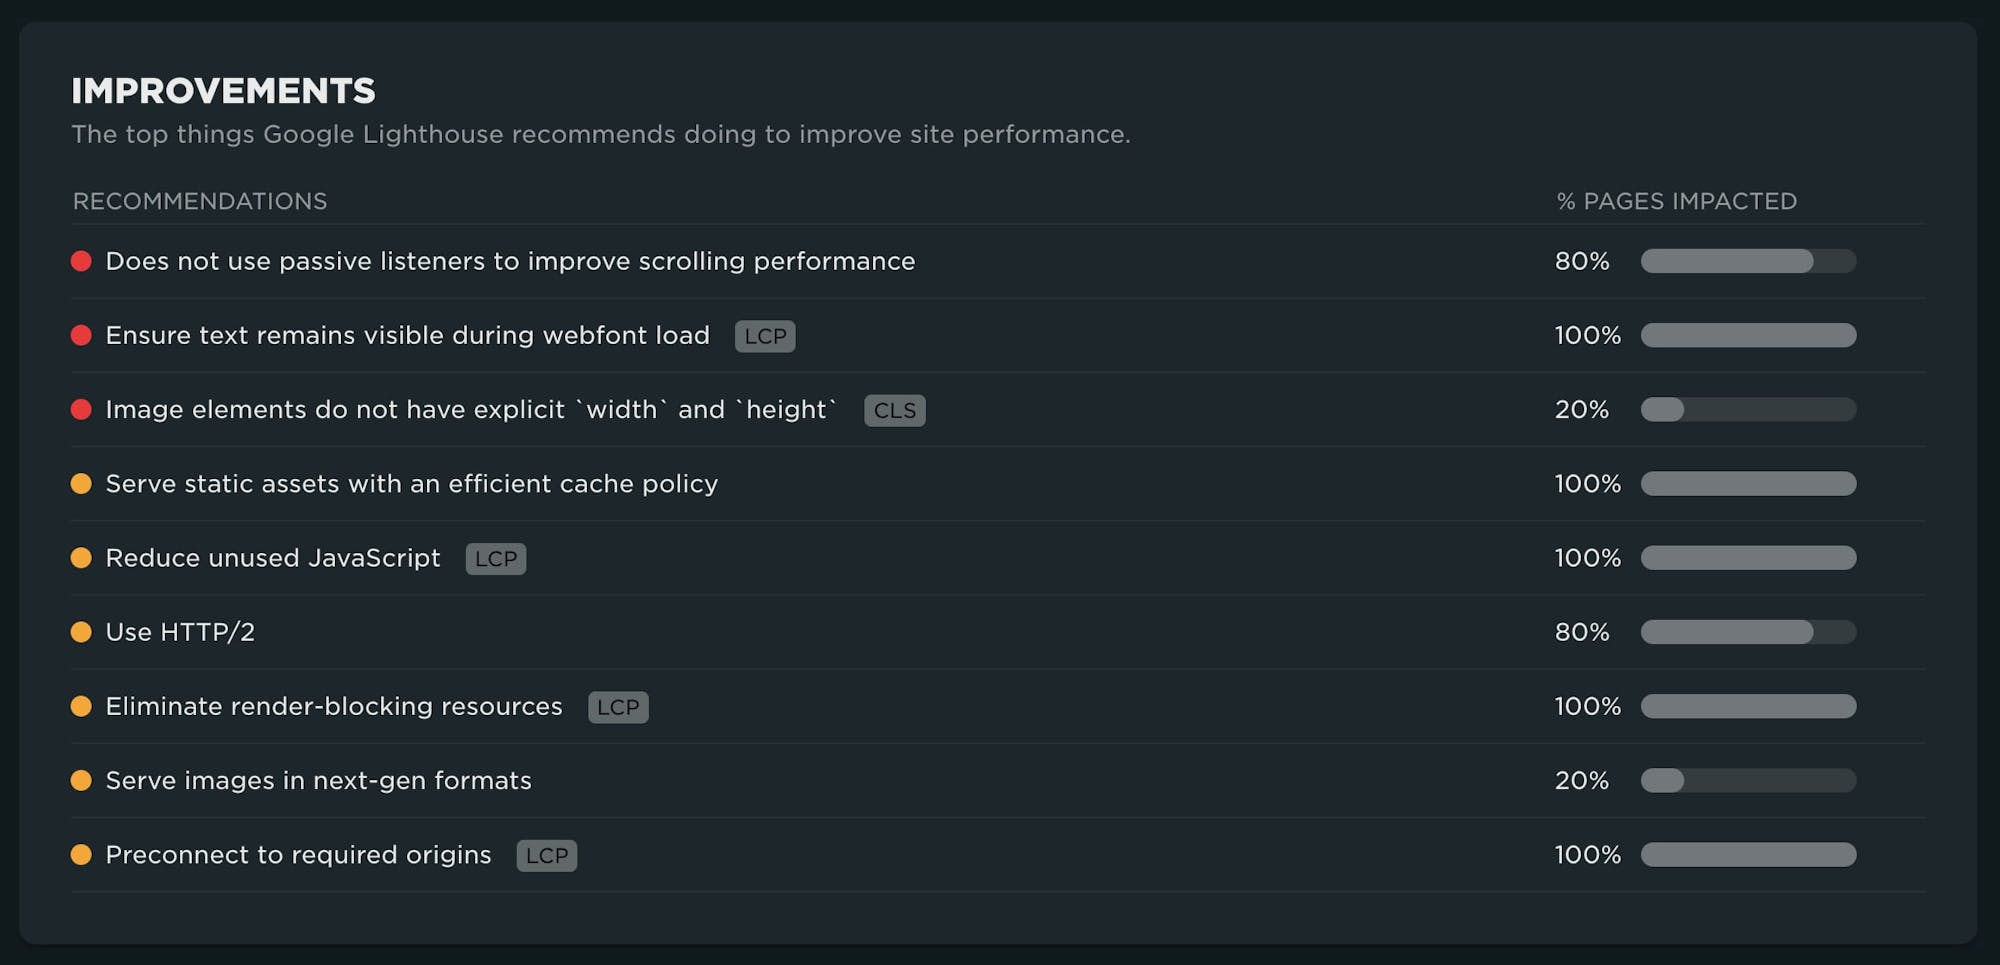Click the LCP badge beside render-blocking resources
Image resolution: width=2000 pixels, height=965 pixels.
618,707
